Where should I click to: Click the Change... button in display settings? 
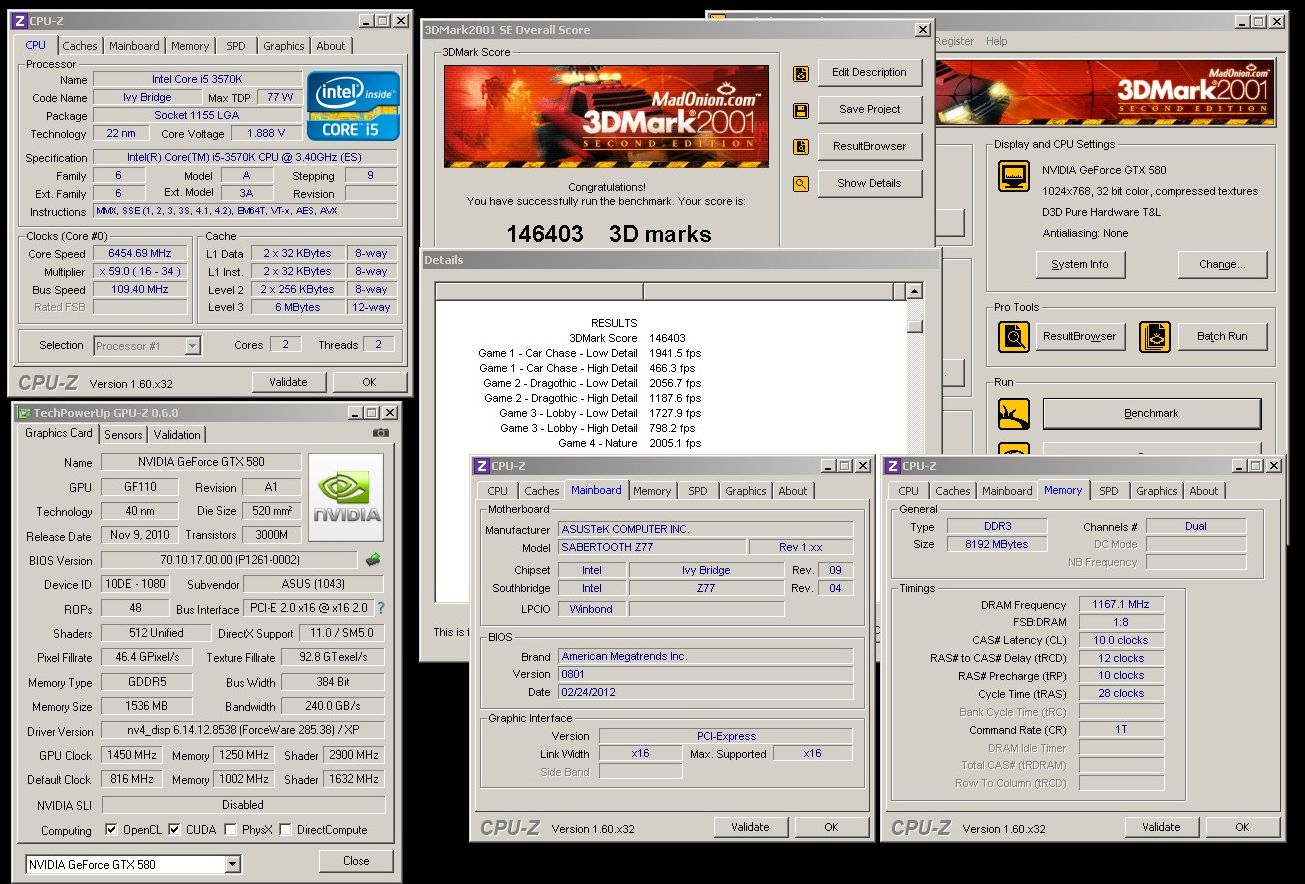[1222, 265]
